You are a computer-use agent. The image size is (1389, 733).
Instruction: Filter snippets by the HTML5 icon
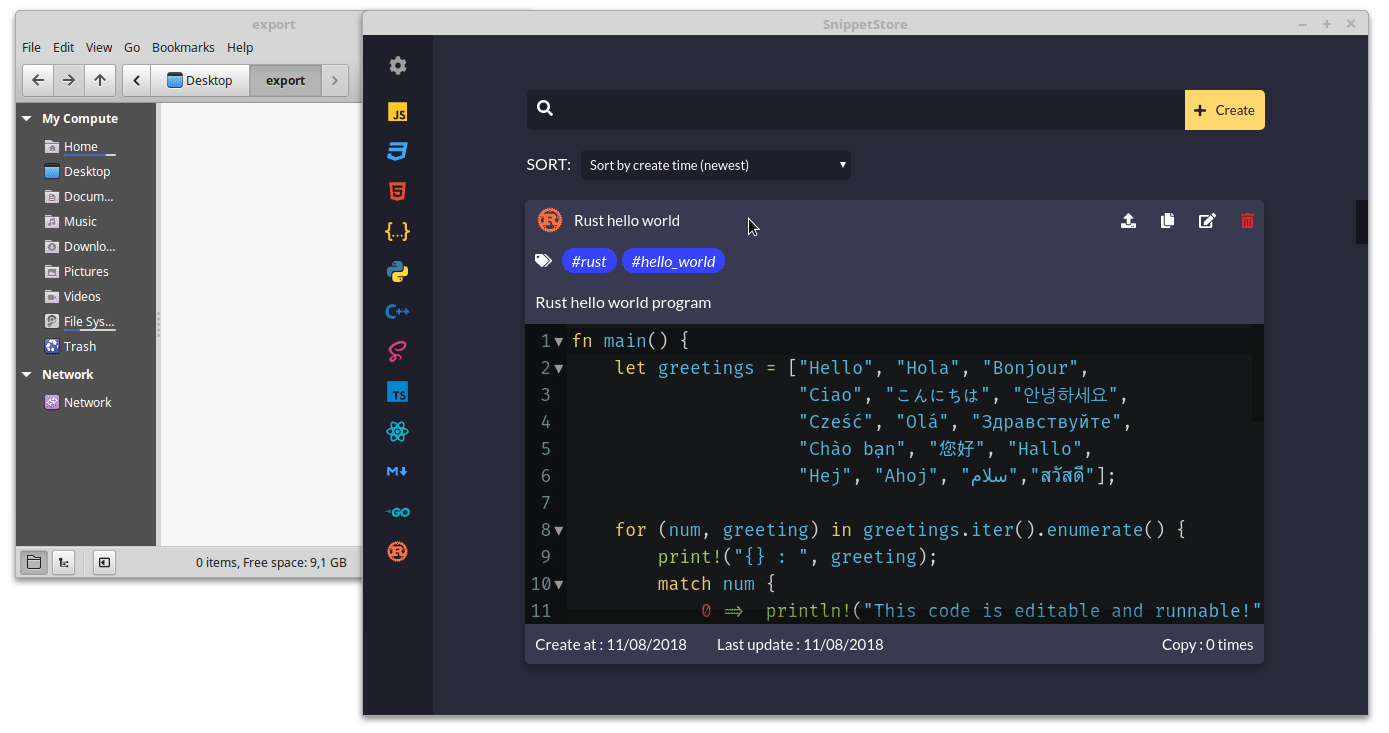coord(398,192)
